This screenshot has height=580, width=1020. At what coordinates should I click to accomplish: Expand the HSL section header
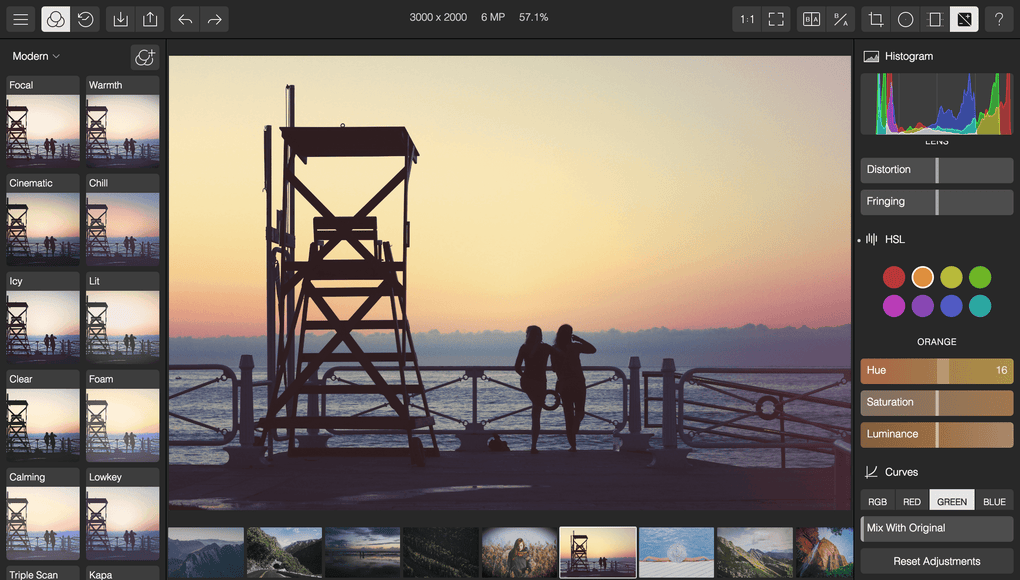[894, 239]
